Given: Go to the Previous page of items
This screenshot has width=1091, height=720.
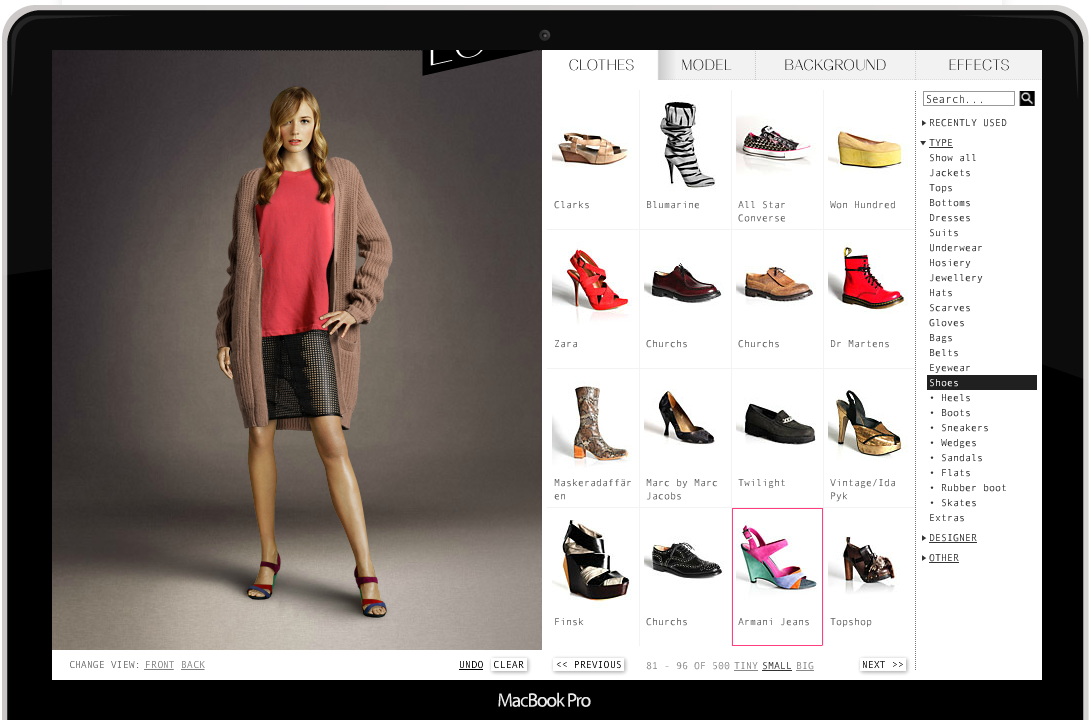Looking at the screenshot, I should (589, 665).
